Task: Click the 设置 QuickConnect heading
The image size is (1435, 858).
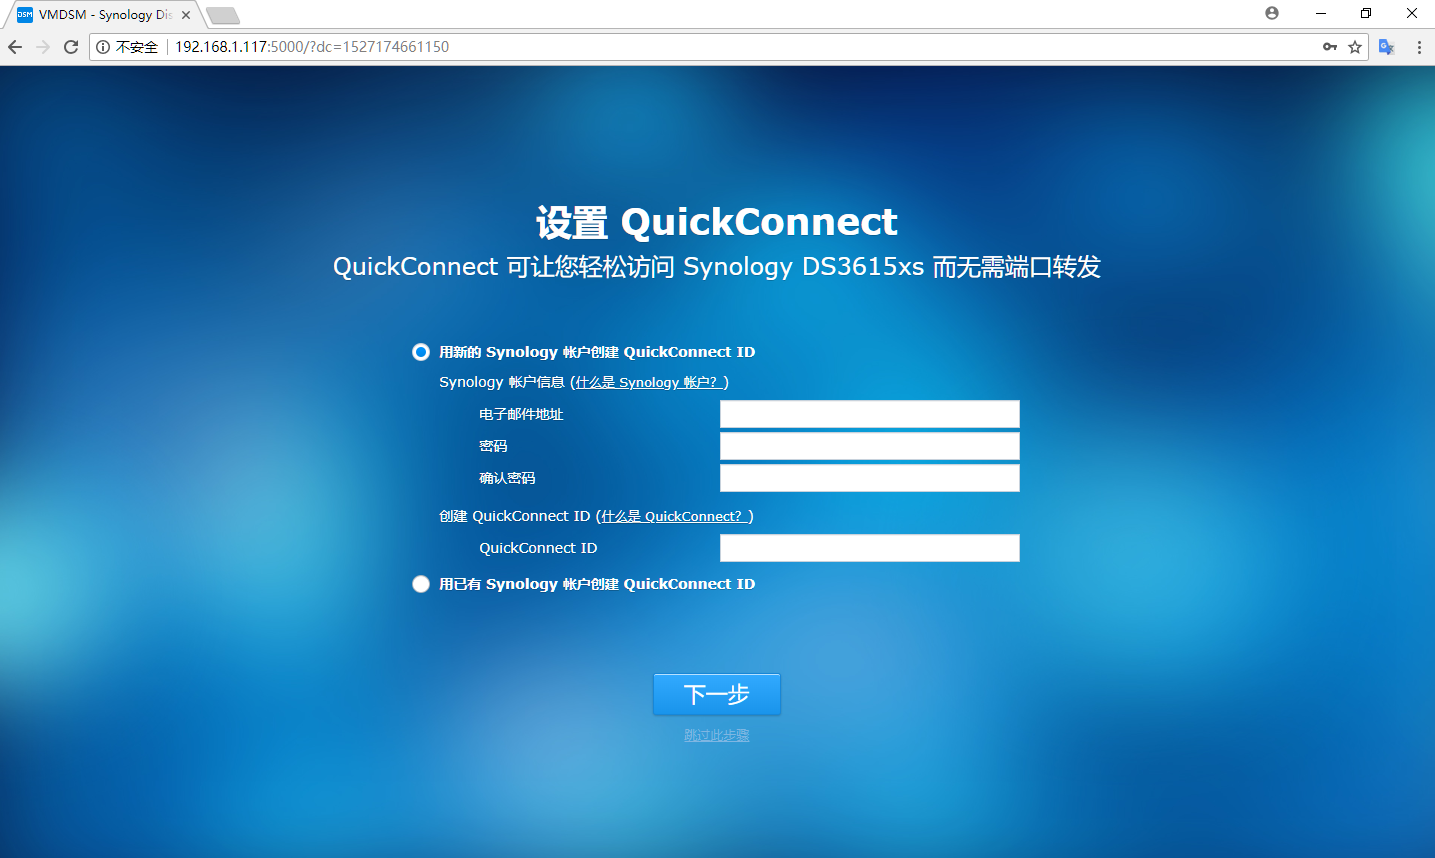Action: click(717, 222)
